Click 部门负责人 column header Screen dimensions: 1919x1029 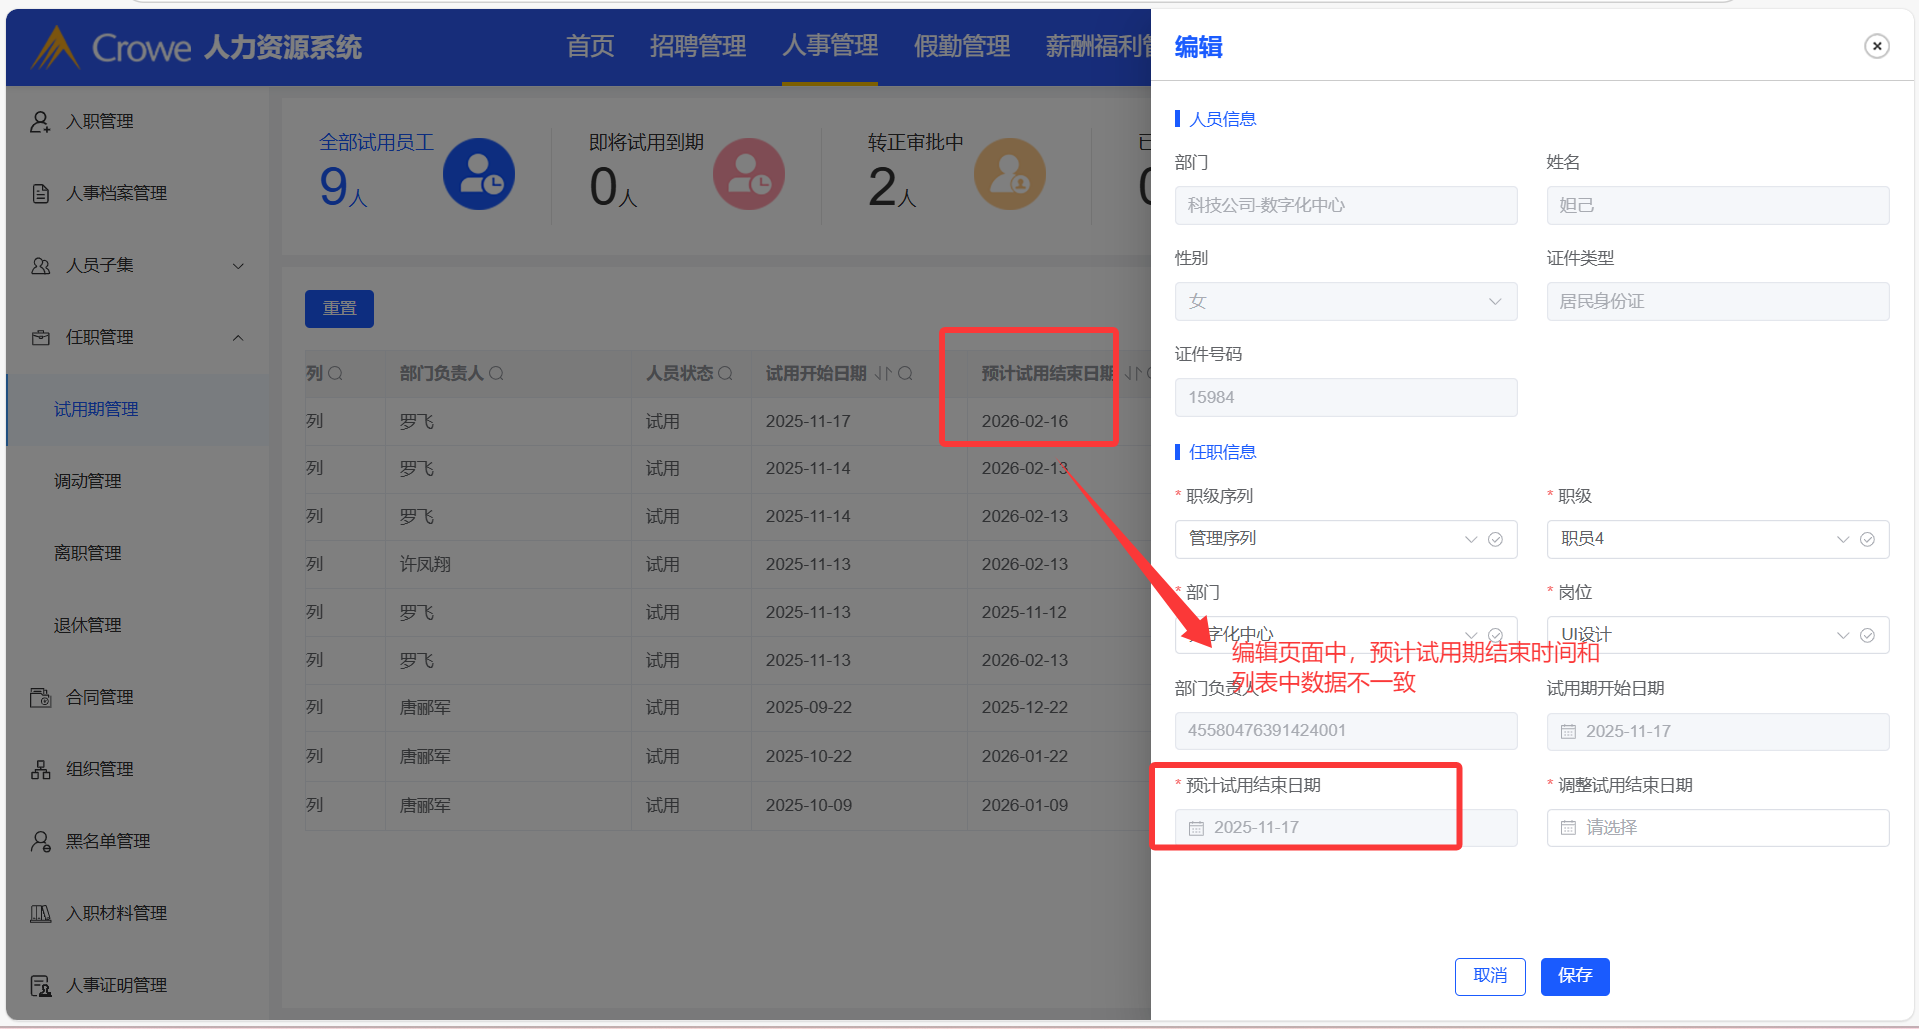[441, 374]
